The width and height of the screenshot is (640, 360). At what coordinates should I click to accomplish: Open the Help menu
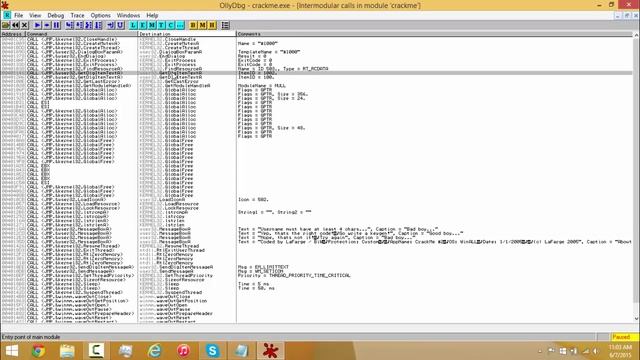(152, 16)
